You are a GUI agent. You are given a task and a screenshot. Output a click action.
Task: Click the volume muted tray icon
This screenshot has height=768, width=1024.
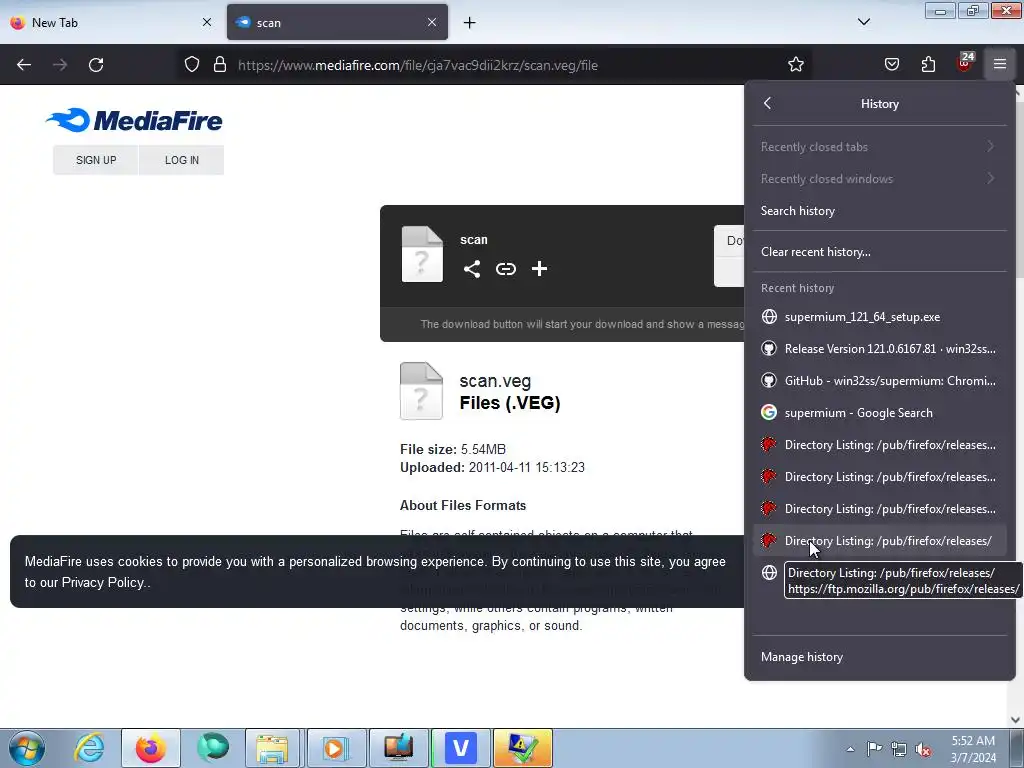tap(923, 750)
